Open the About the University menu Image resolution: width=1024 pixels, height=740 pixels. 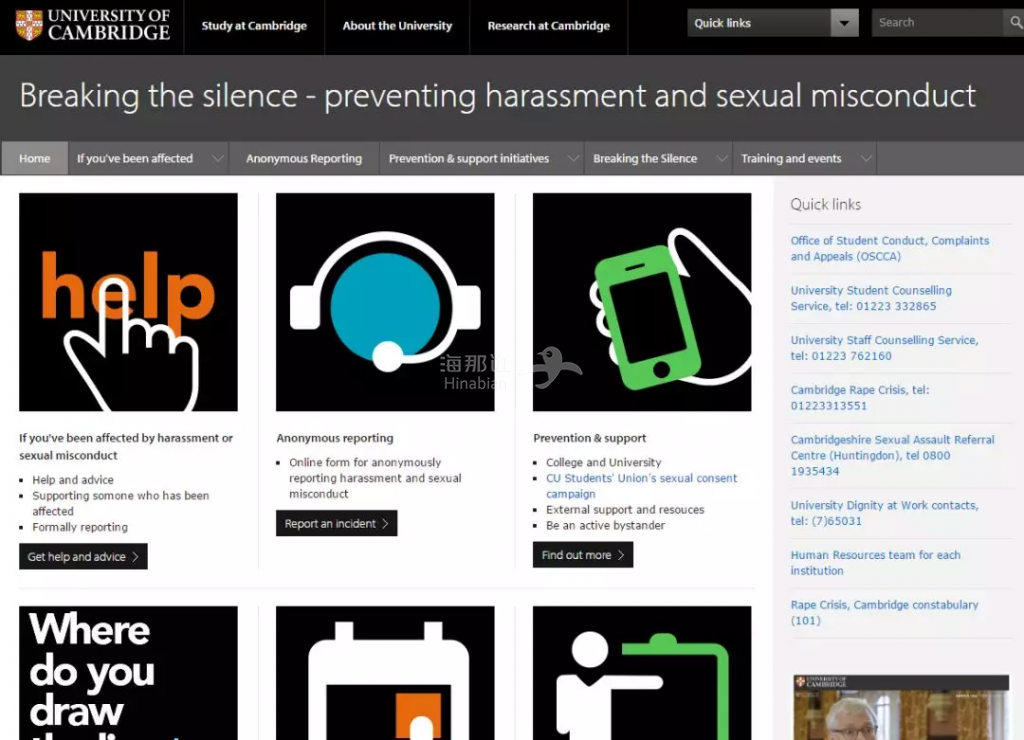coord(397,26)
